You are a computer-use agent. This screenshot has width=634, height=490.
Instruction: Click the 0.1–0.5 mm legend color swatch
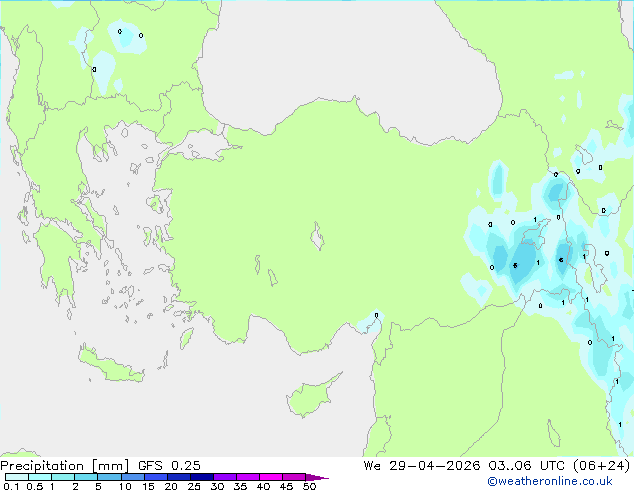click(x=17, y=477)
